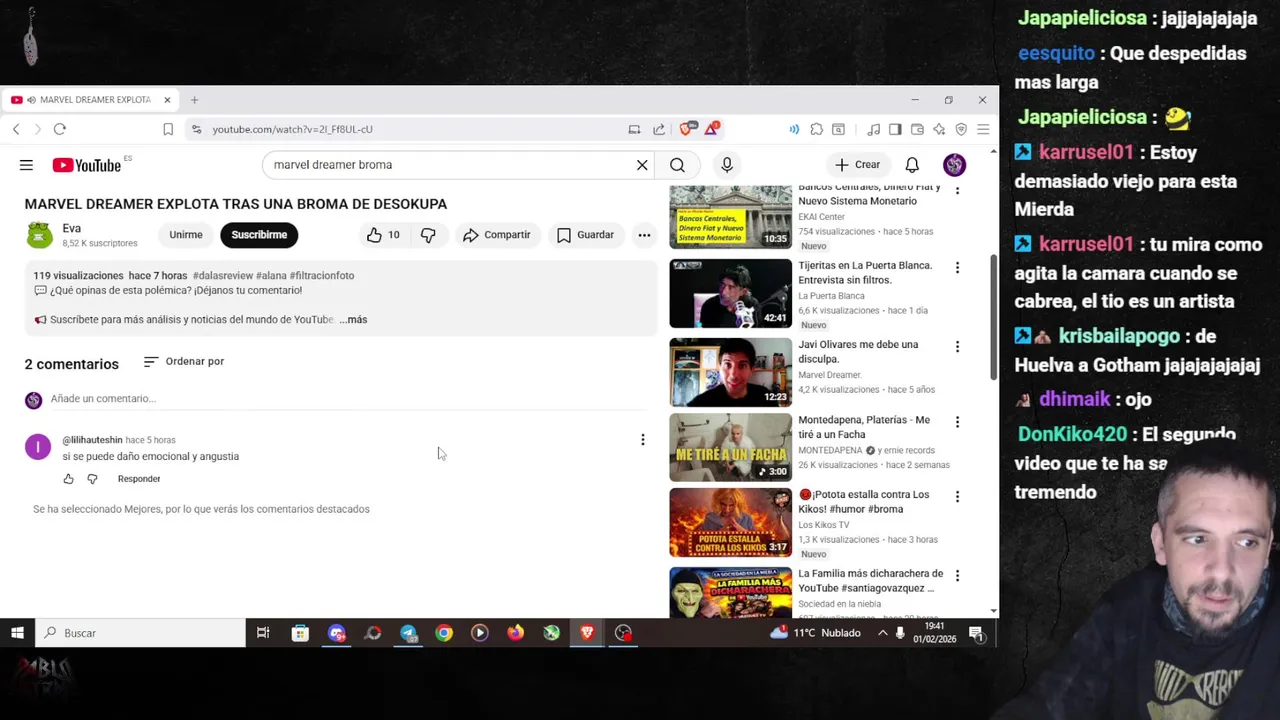
Task: Open Brave Shields lion icon
Action: [x=687, y=129]
